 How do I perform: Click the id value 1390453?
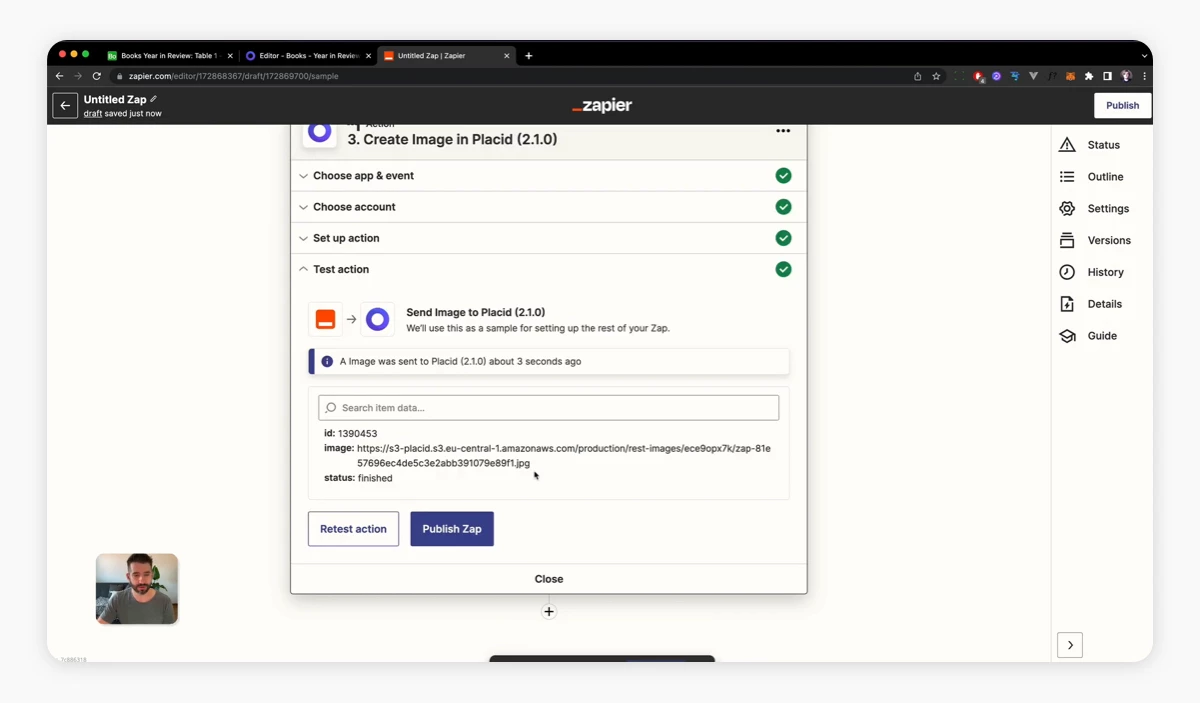tap(357, 434)
